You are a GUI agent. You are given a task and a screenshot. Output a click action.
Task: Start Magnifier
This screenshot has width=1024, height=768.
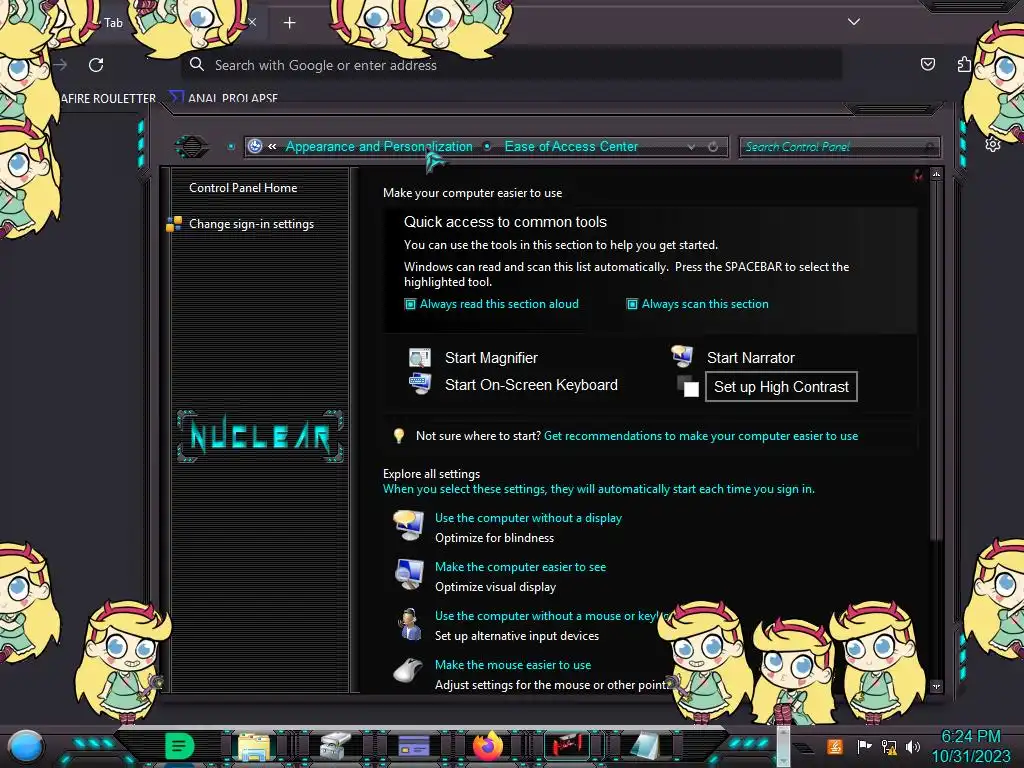[491, 358]
